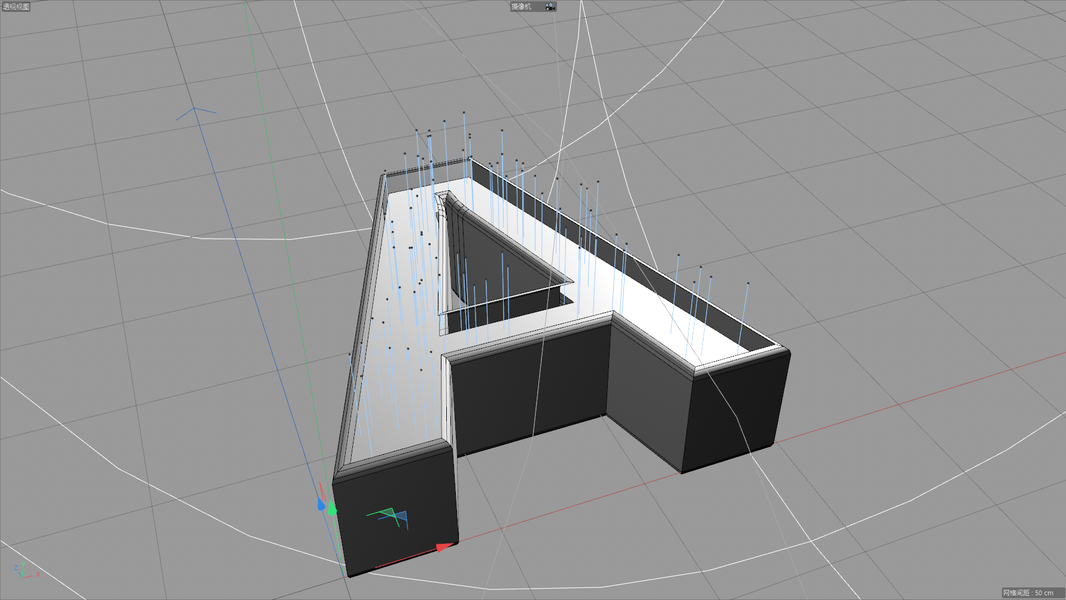Click the 透视视图 viewport label
1066x600 pixels.
(16, 6)
